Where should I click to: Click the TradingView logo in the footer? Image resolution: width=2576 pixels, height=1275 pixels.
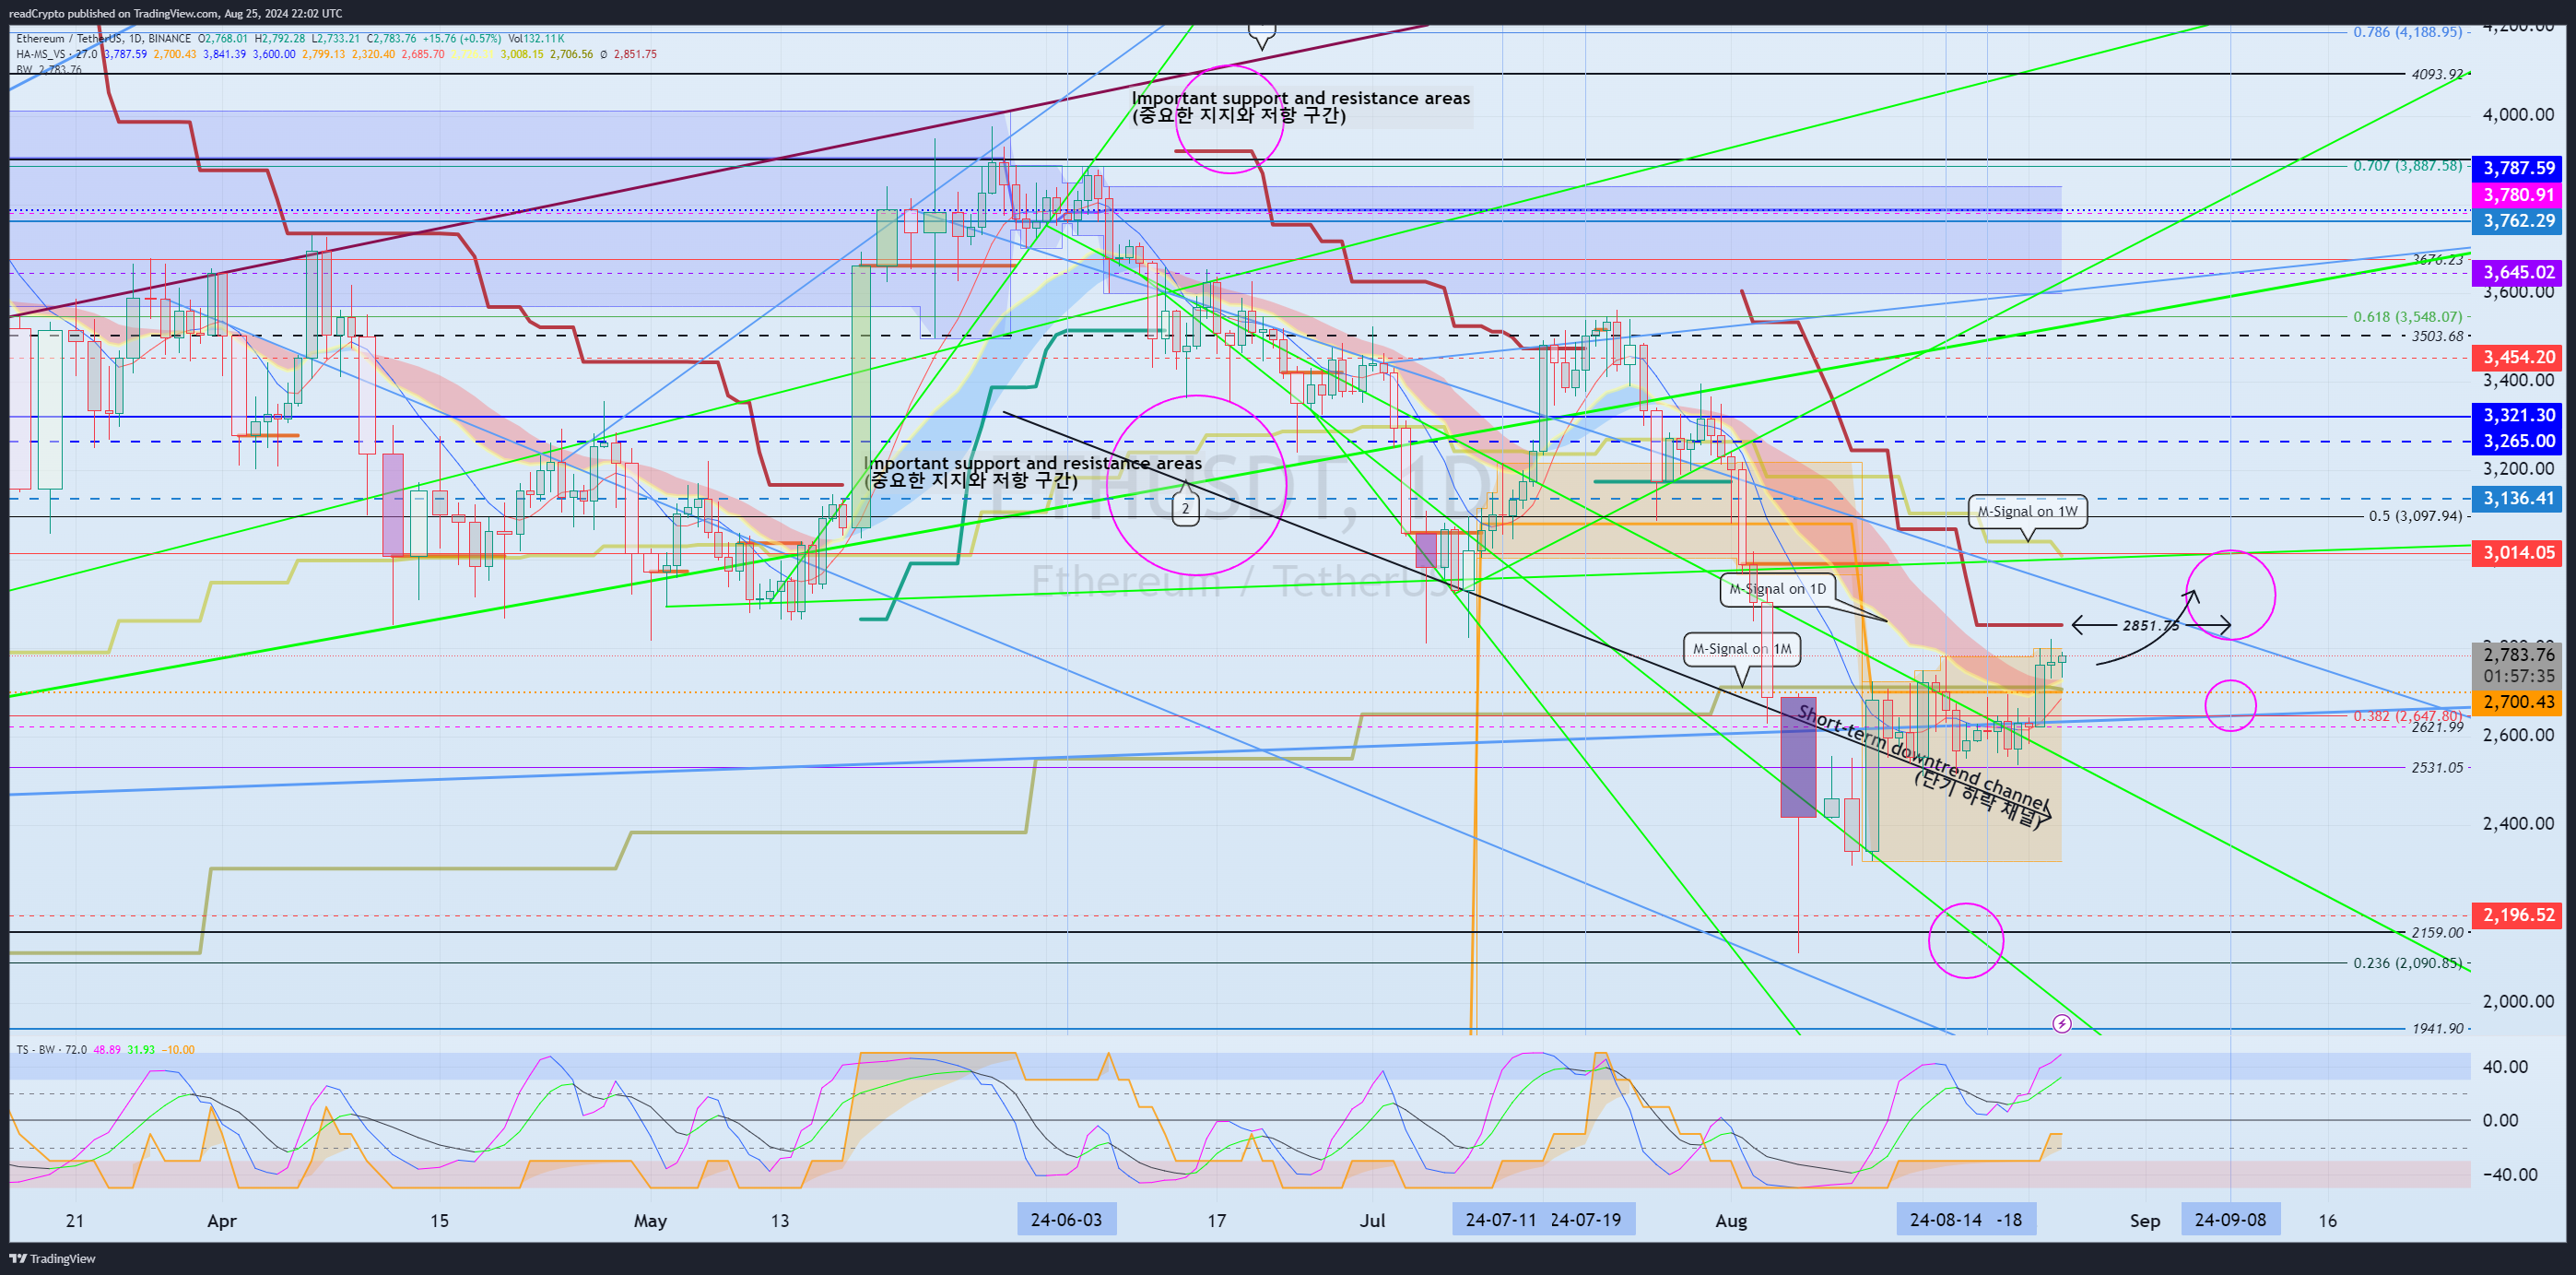[x=52, y=1258]
